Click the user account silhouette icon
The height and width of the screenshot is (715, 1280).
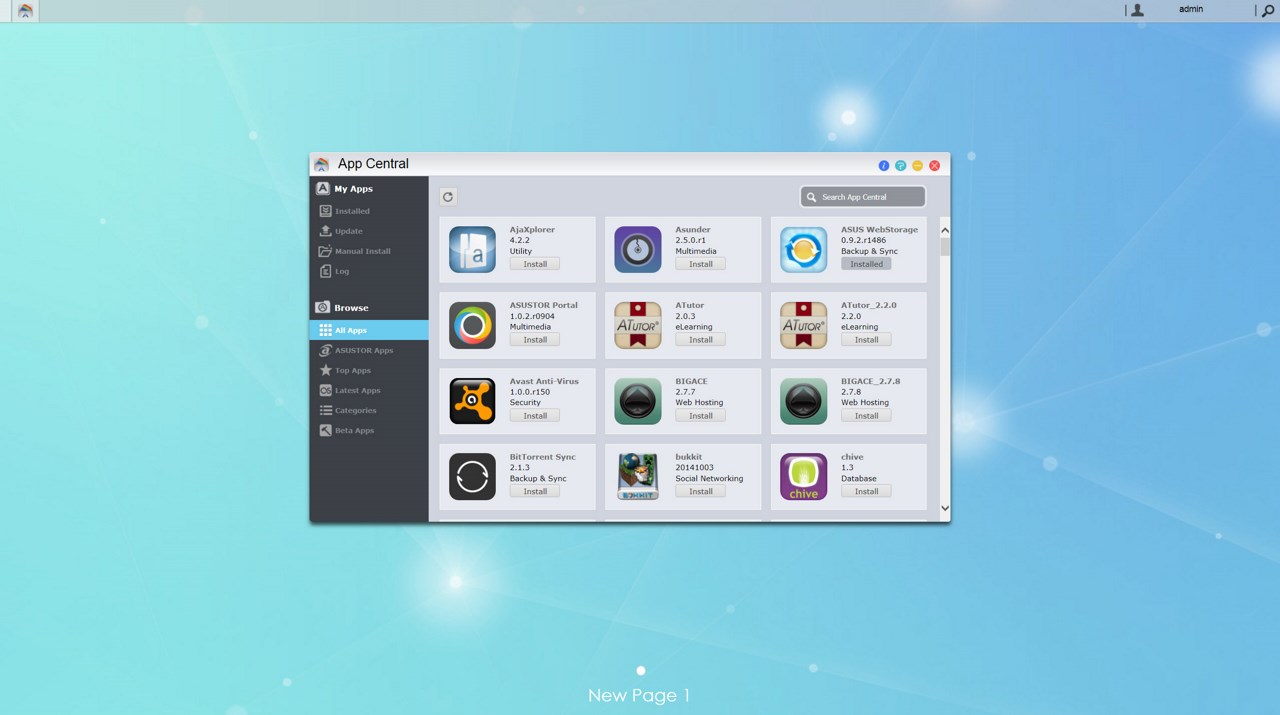(1137, 10)
